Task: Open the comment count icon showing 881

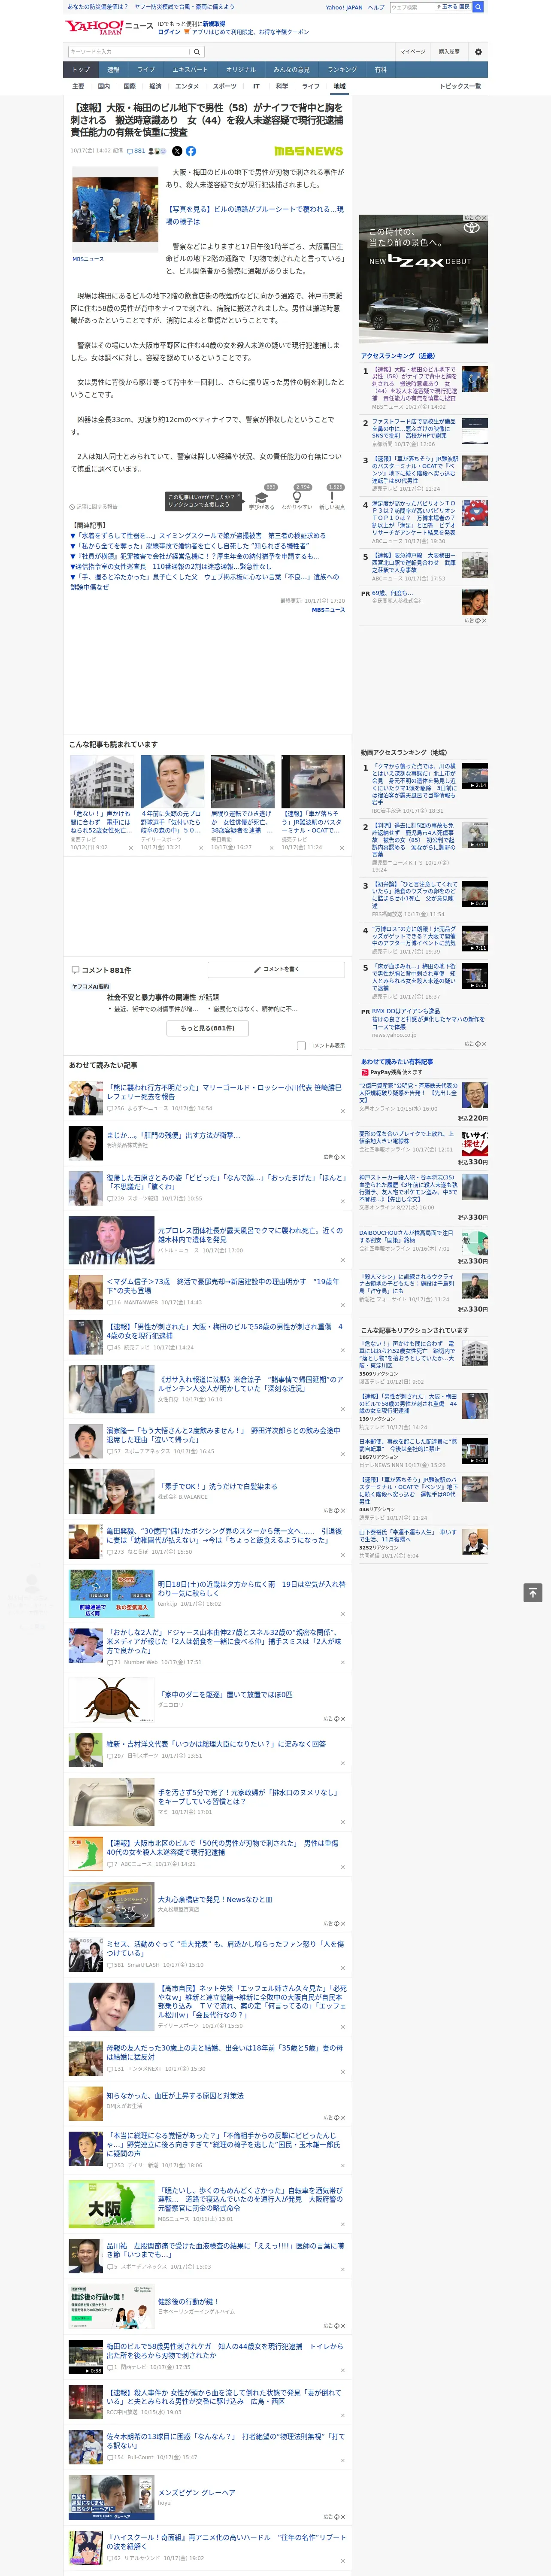Action: pos(137,151)
